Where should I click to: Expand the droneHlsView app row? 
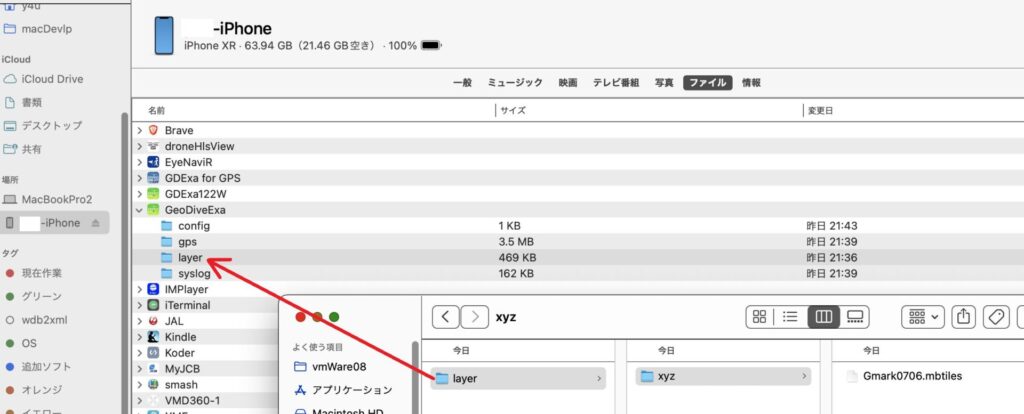pos(139,146)
